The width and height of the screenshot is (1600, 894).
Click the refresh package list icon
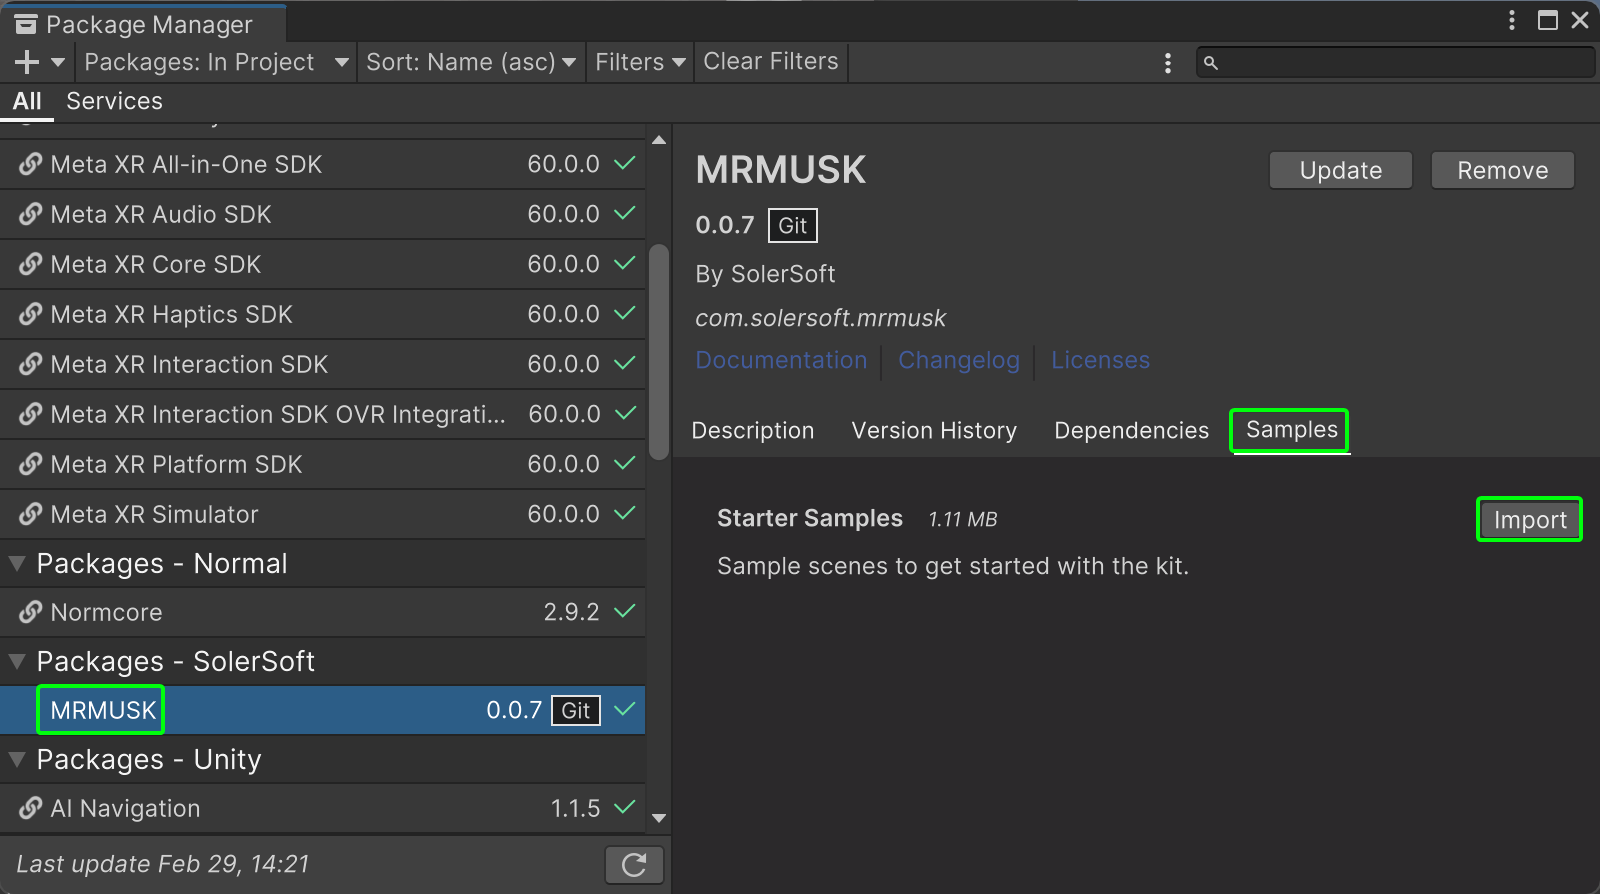[634, 865]
